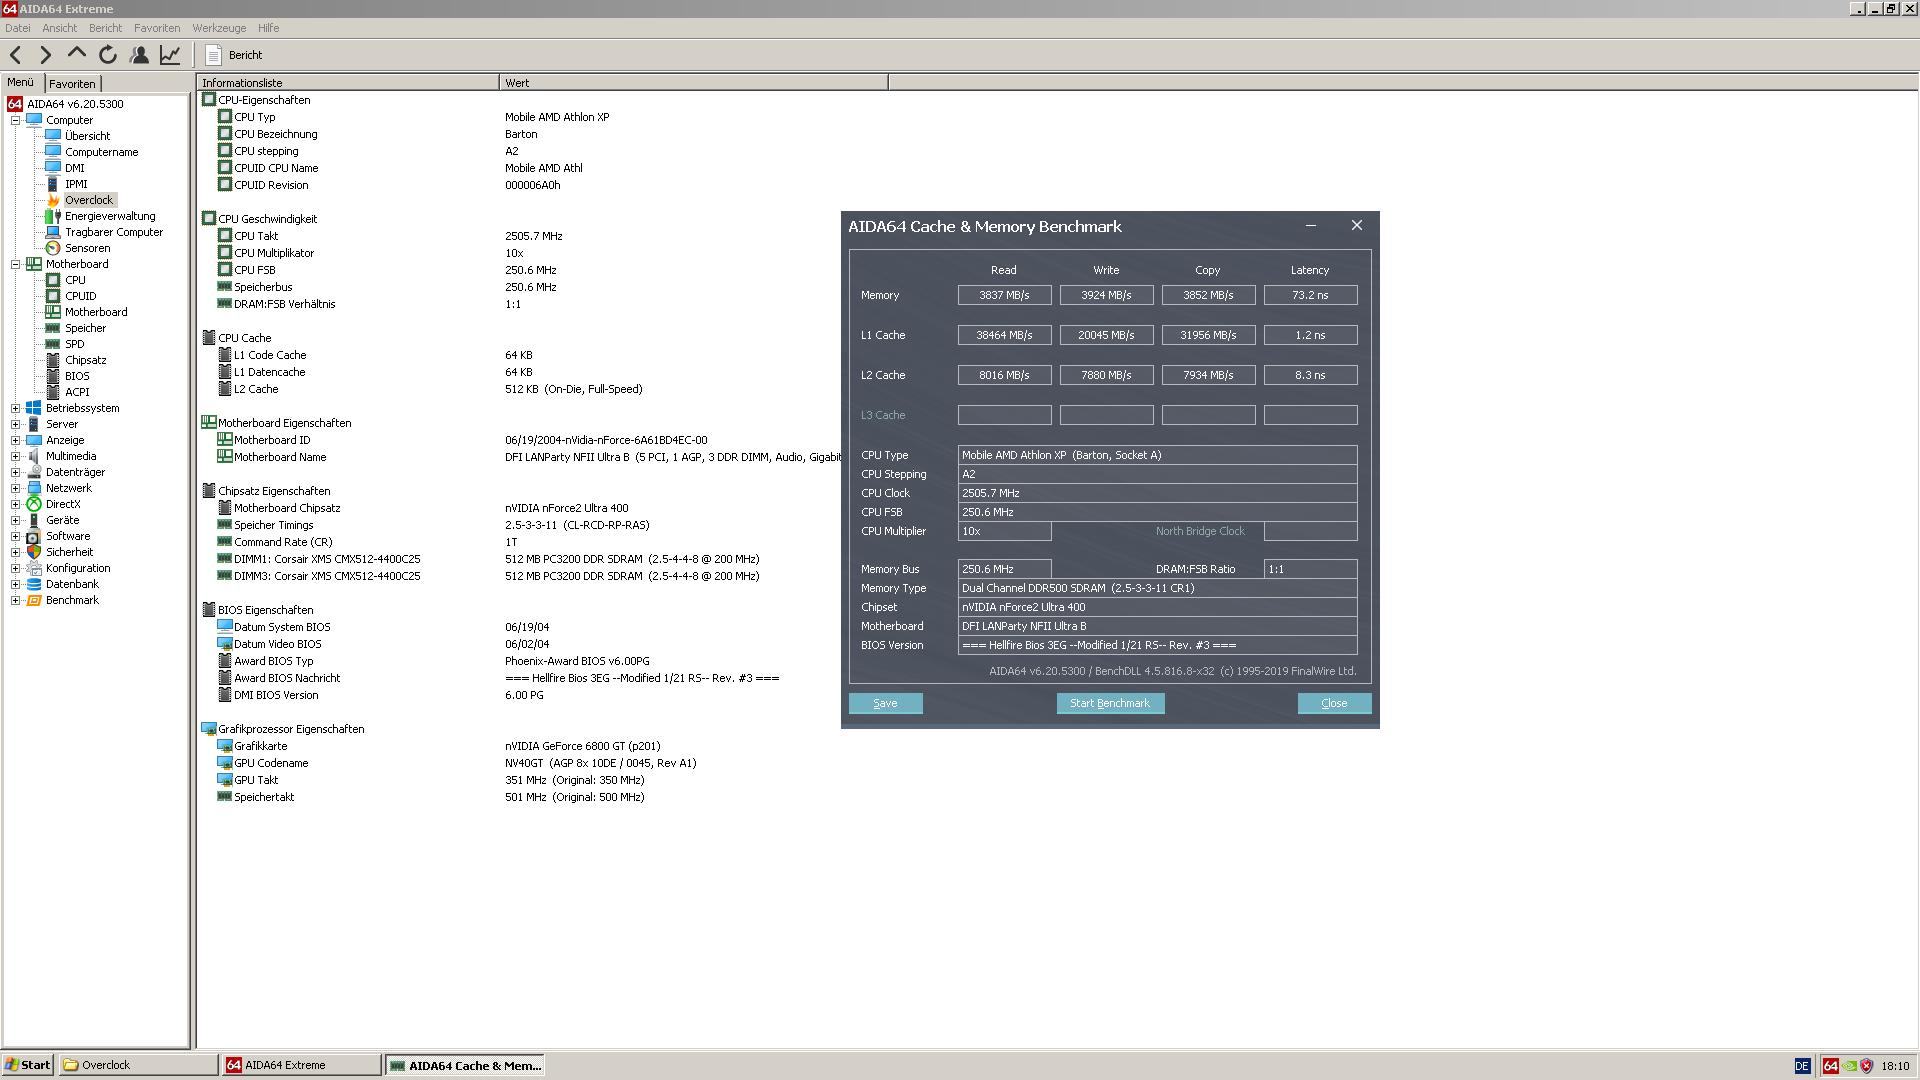Screen dimensions: 1920x1080
Task: Click the Back navigation arrow icon
Action: pyautogui.click(x=16, y=54)
